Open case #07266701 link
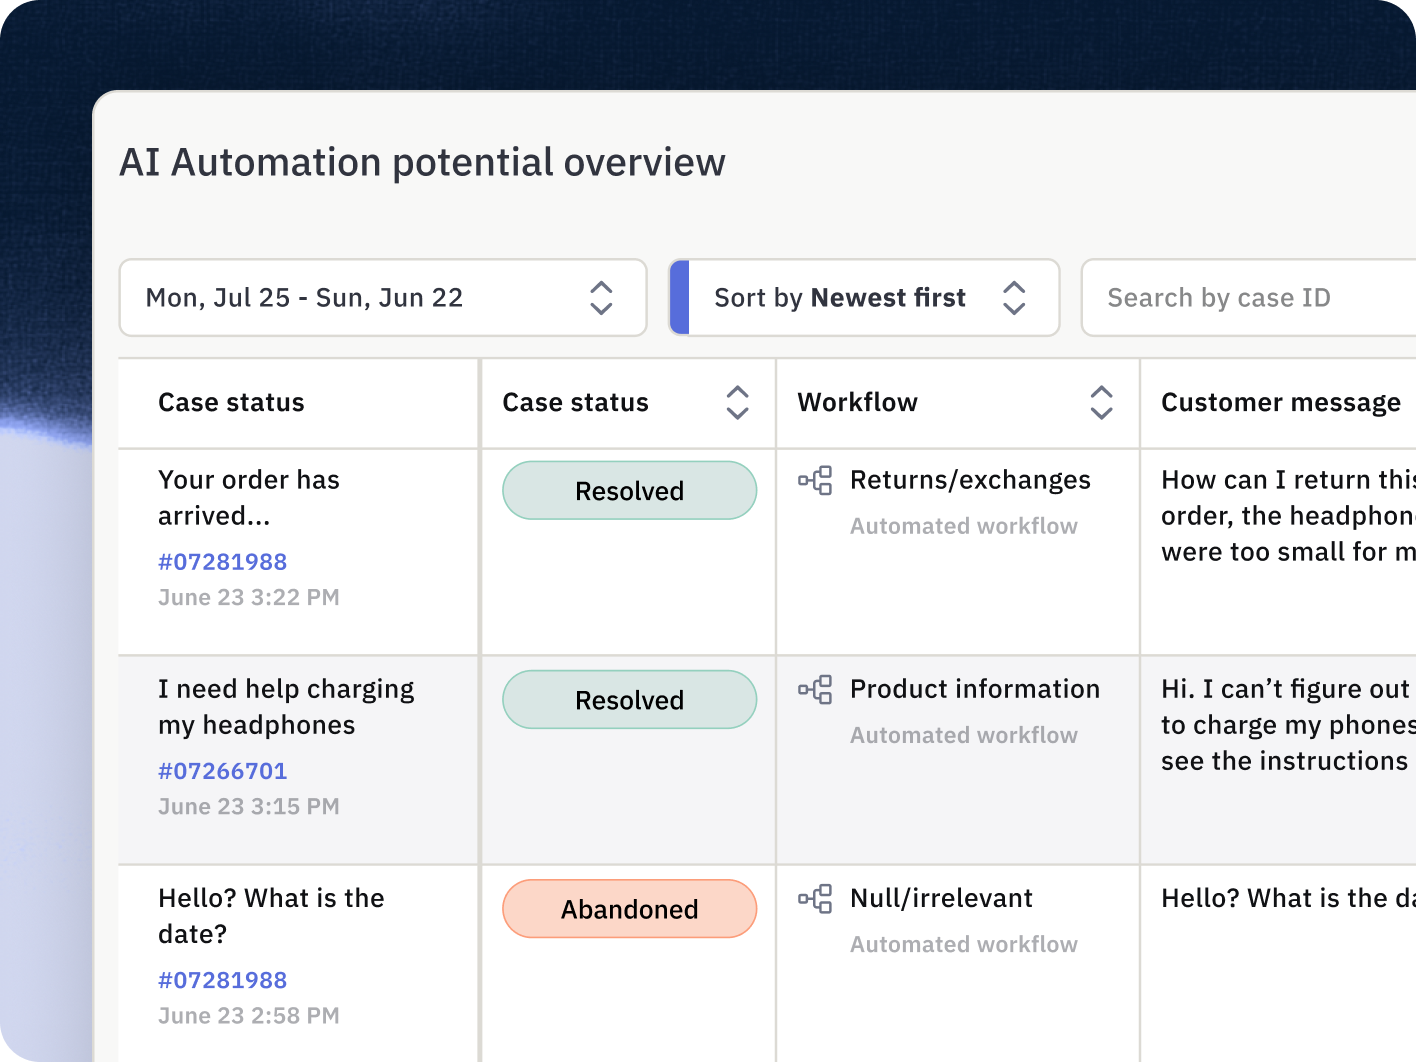1416x1062 pixels. tap(222, 771)
